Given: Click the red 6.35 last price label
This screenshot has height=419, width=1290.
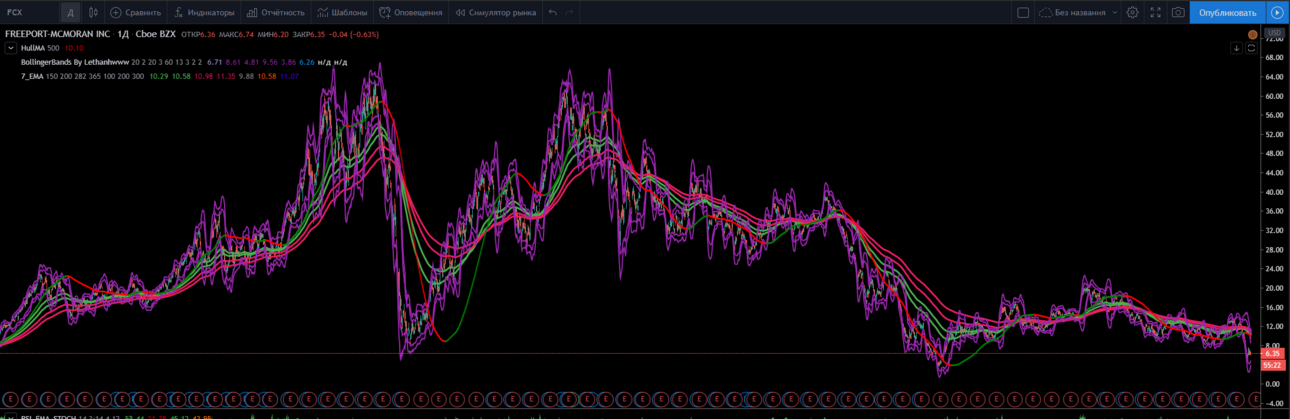Looking at the screenshot, I should tap(1273, 354).
